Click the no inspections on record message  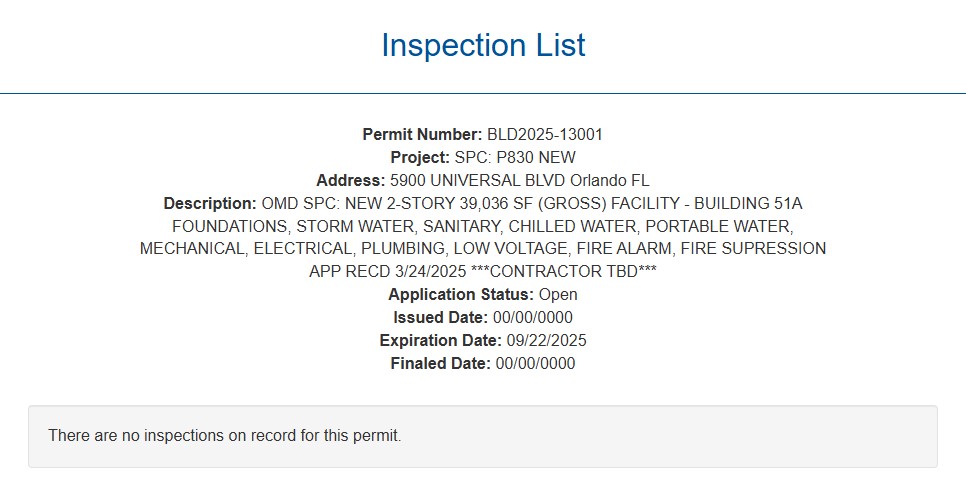click(225, 436)
